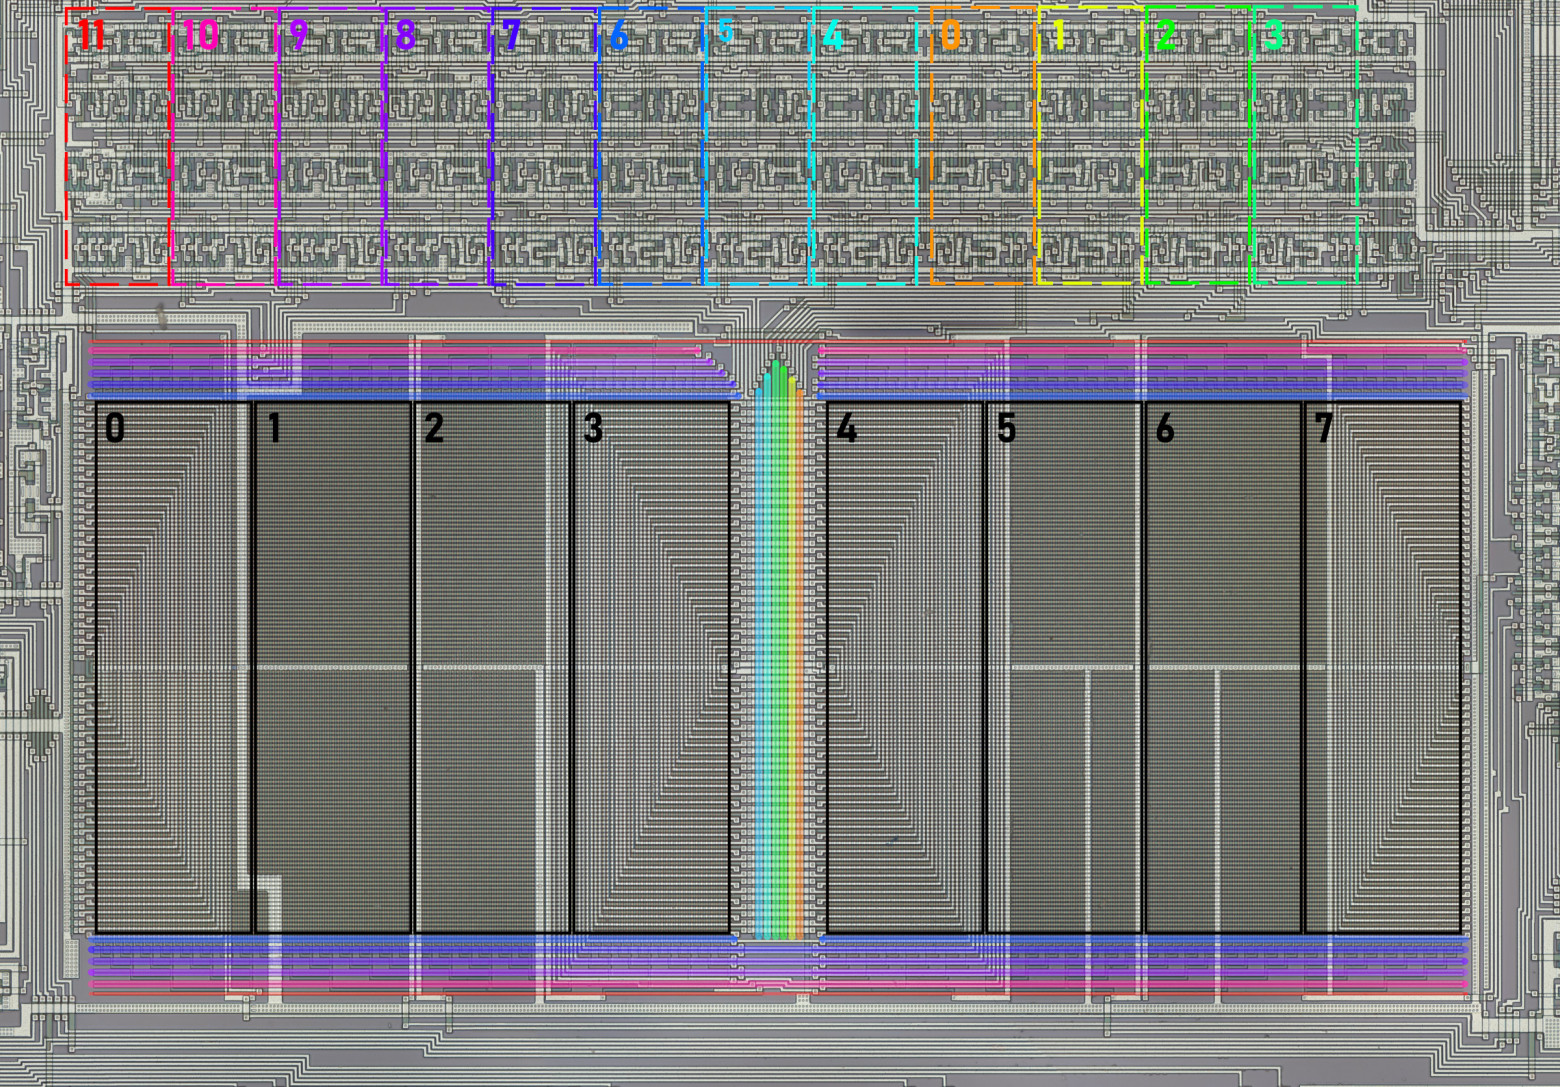Click the orange number 0 label

[950, 36]
